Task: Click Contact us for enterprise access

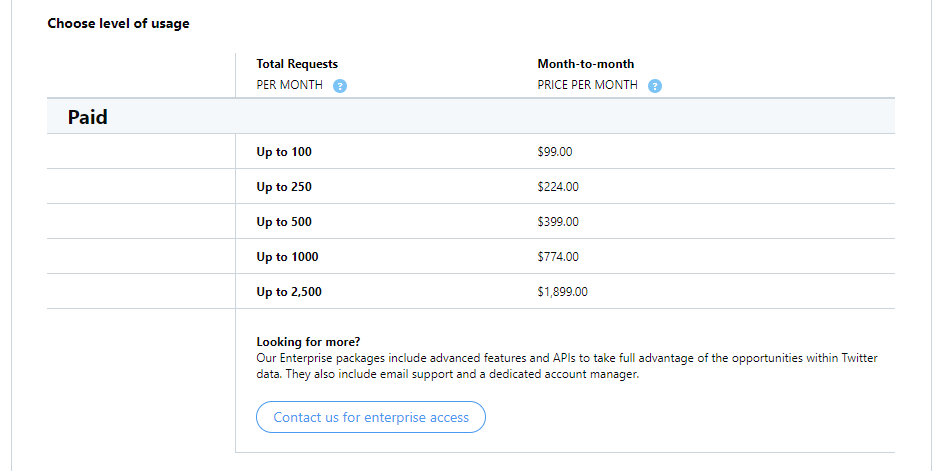Action: pos(371,417)
